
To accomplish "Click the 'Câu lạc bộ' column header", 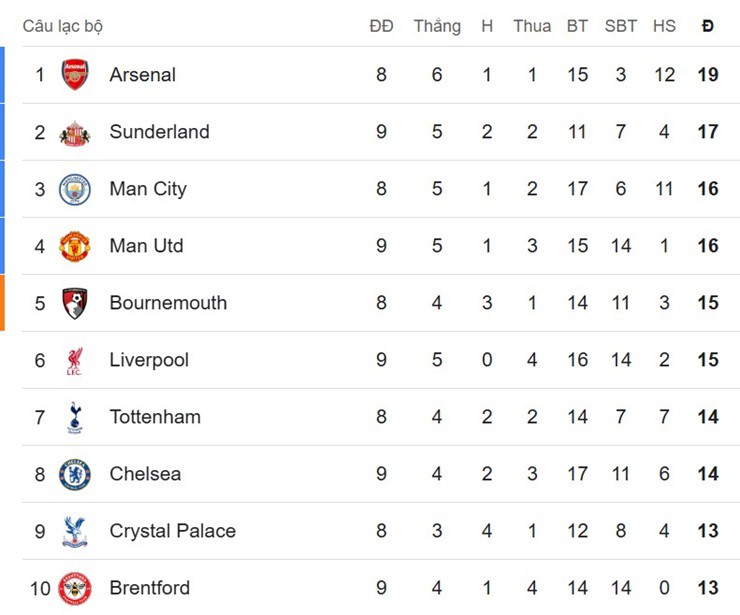I will pos(62,26).
